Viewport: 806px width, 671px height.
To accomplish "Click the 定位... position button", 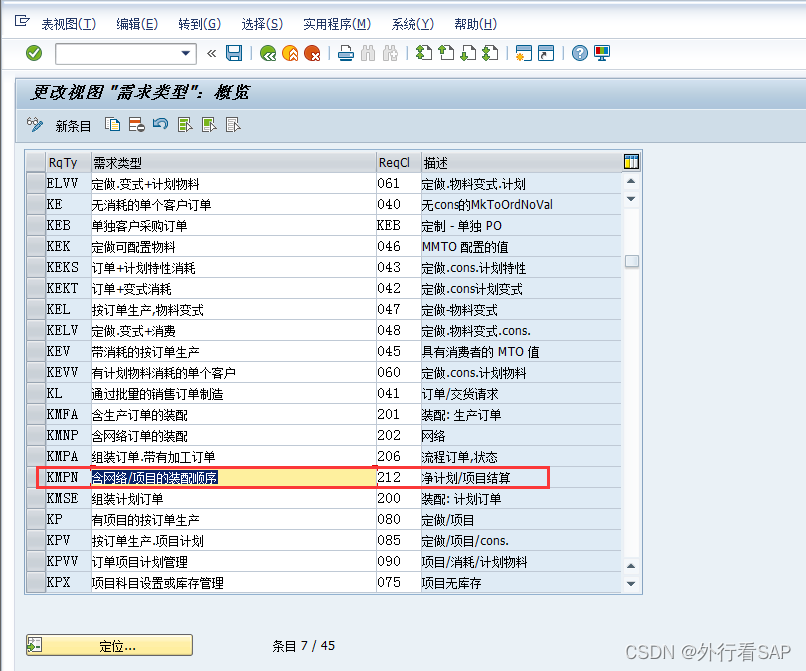I will point(109,645).
